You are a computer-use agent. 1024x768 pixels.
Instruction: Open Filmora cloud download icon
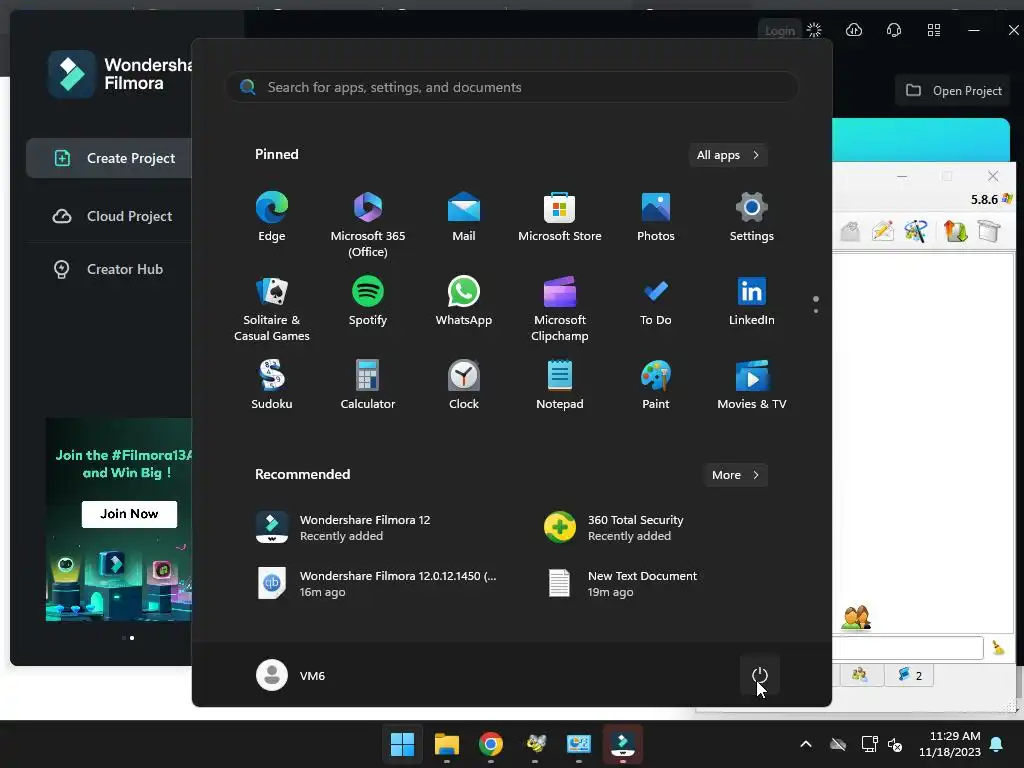tap(854, 30)
